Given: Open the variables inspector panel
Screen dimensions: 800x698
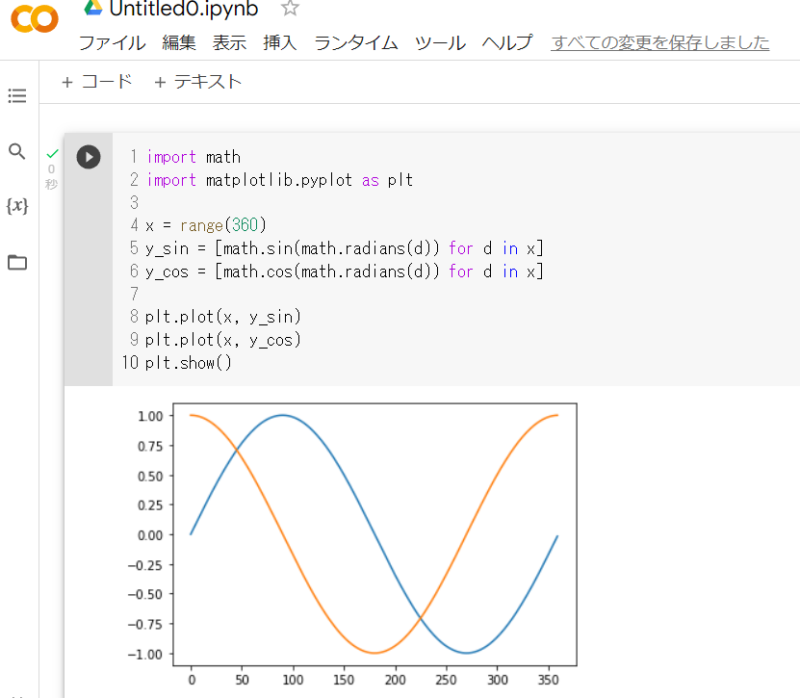Looking at the screenshot, I should (17, 206).
